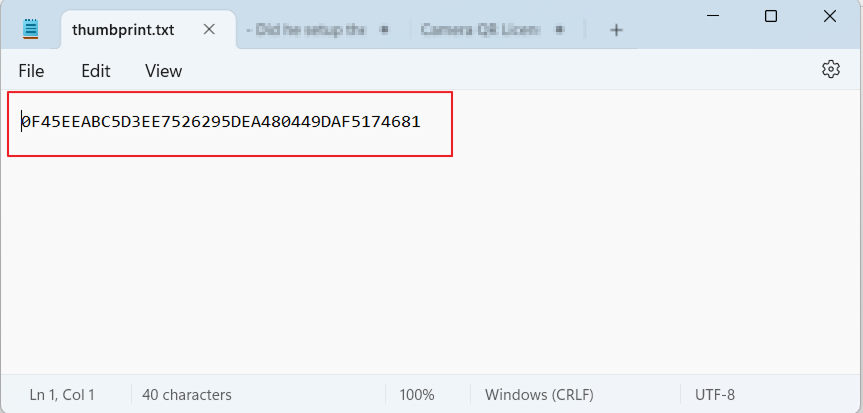The width and height of the screenshot is (863, 413).
Task: Open the Edit menu
Action: tap(96, 71)
